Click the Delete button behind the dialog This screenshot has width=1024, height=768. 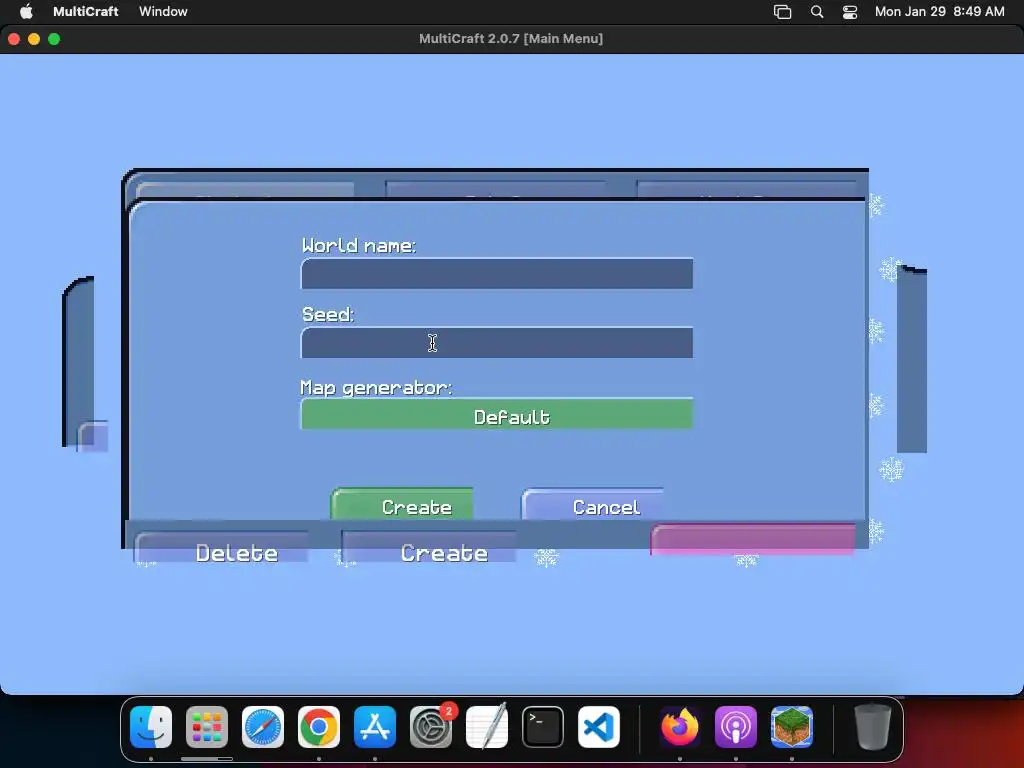[222, 547]
